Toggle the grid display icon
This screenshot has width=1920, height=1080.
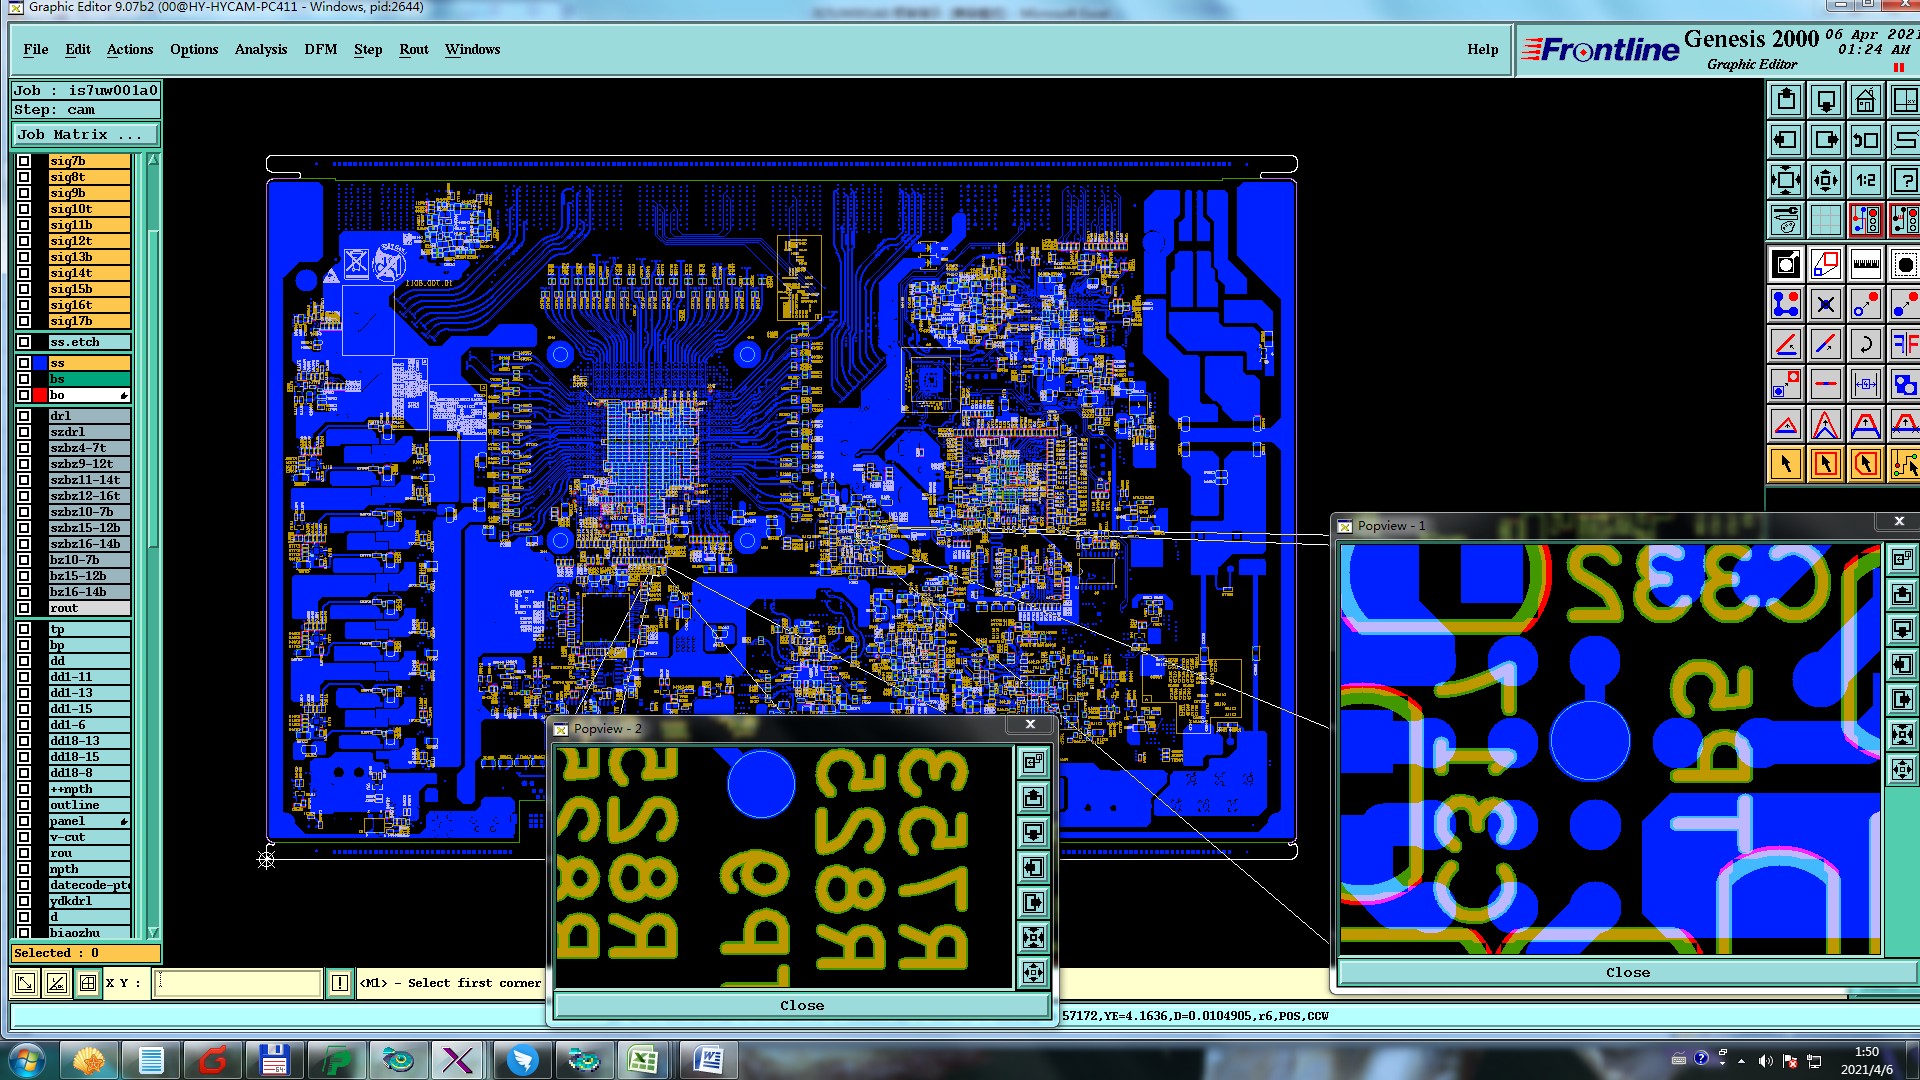coord(1826,220)
